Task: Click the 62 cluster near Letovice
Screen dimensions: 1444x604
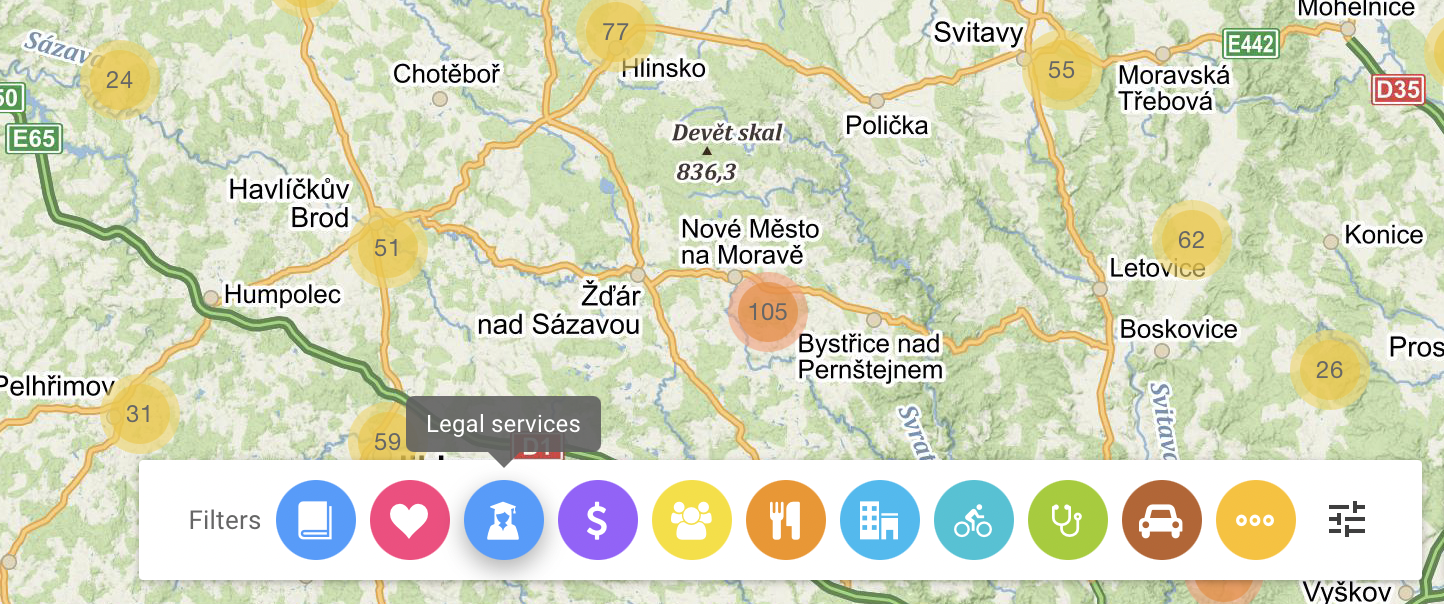Action: pos(1191,240)
